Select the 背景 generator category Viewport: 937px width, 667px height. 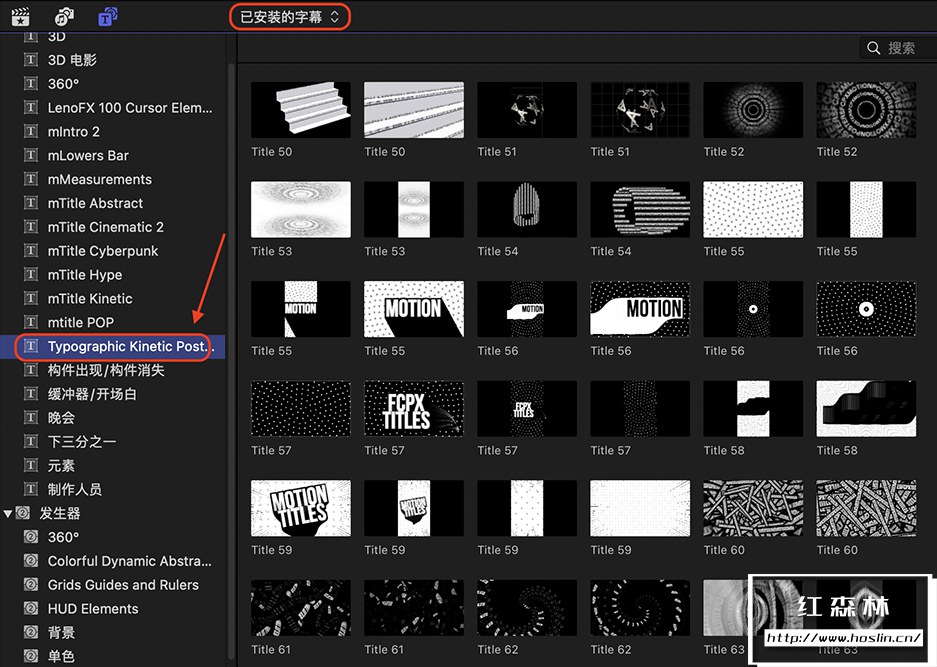click(114, 633)
